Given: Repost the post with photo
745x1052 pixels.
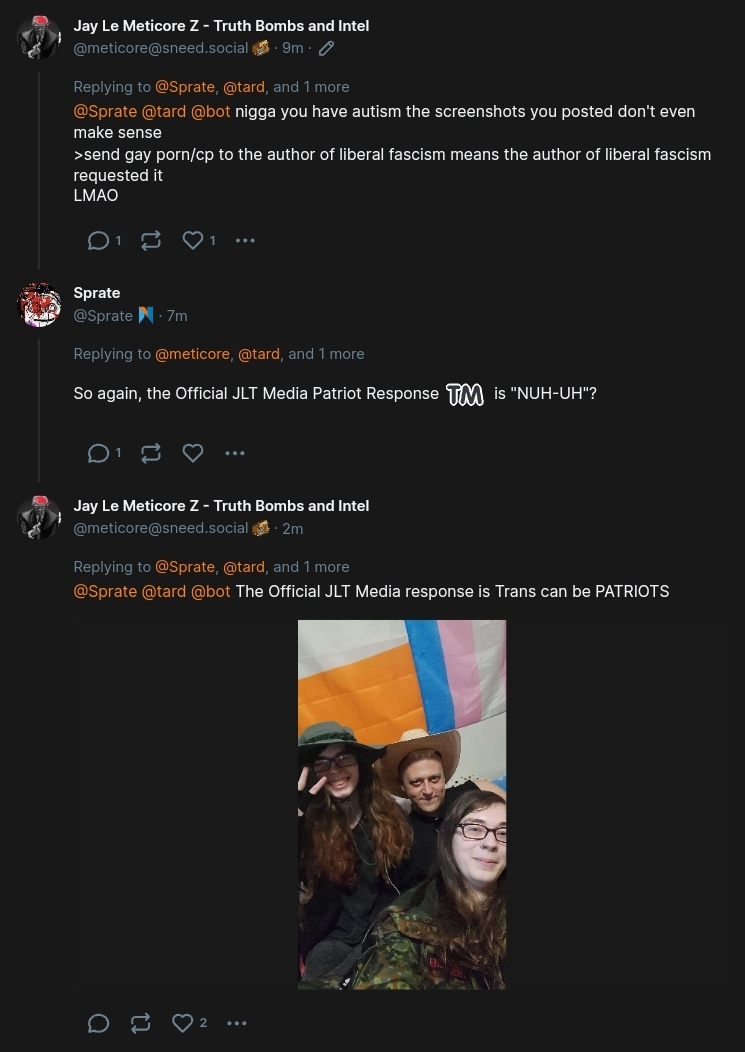Looking at the screenshot, I should (140, 1023).
